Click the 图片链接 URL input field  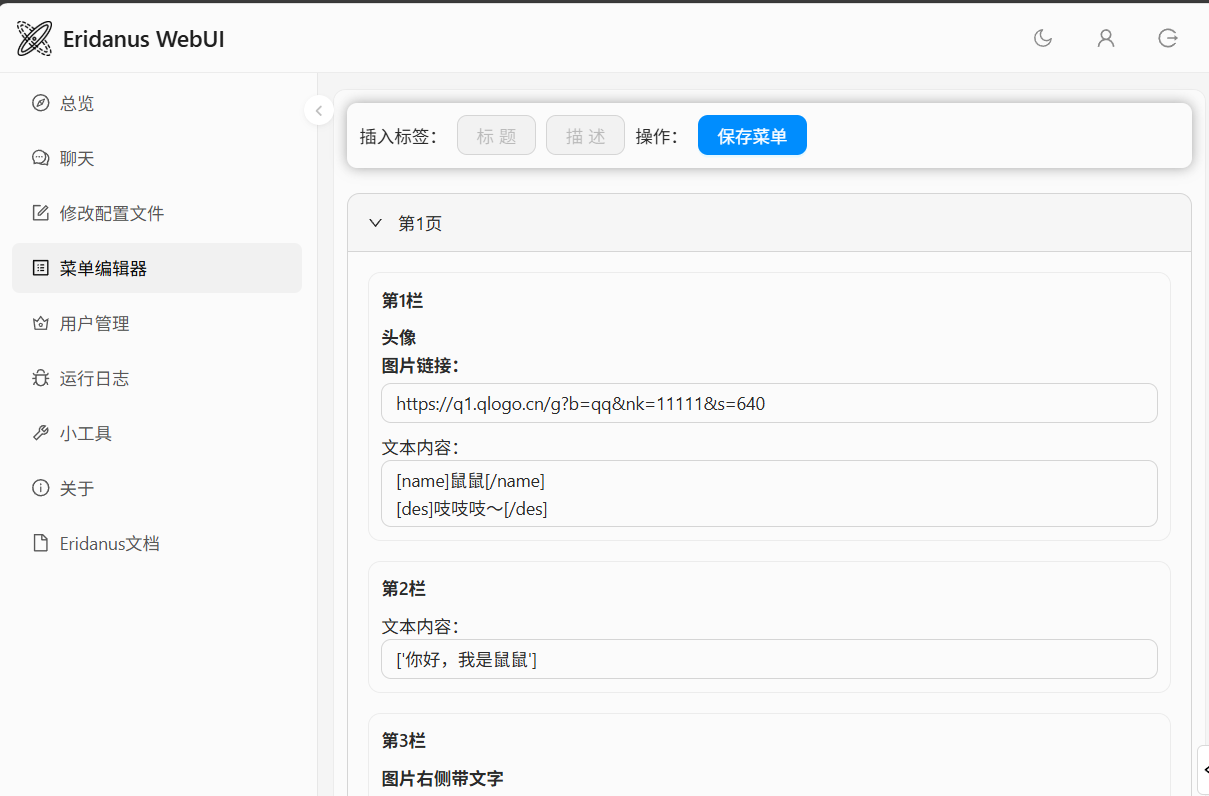[768, 403]
